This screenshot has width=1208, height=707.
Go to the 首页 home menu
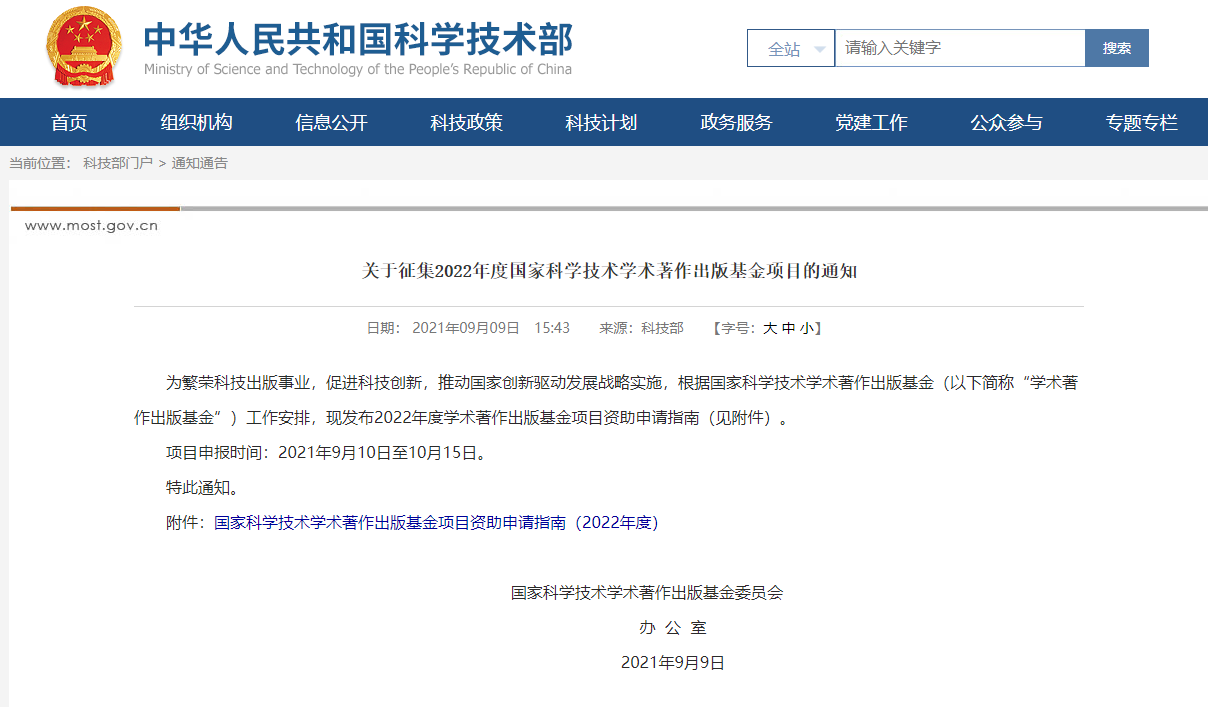69,123
